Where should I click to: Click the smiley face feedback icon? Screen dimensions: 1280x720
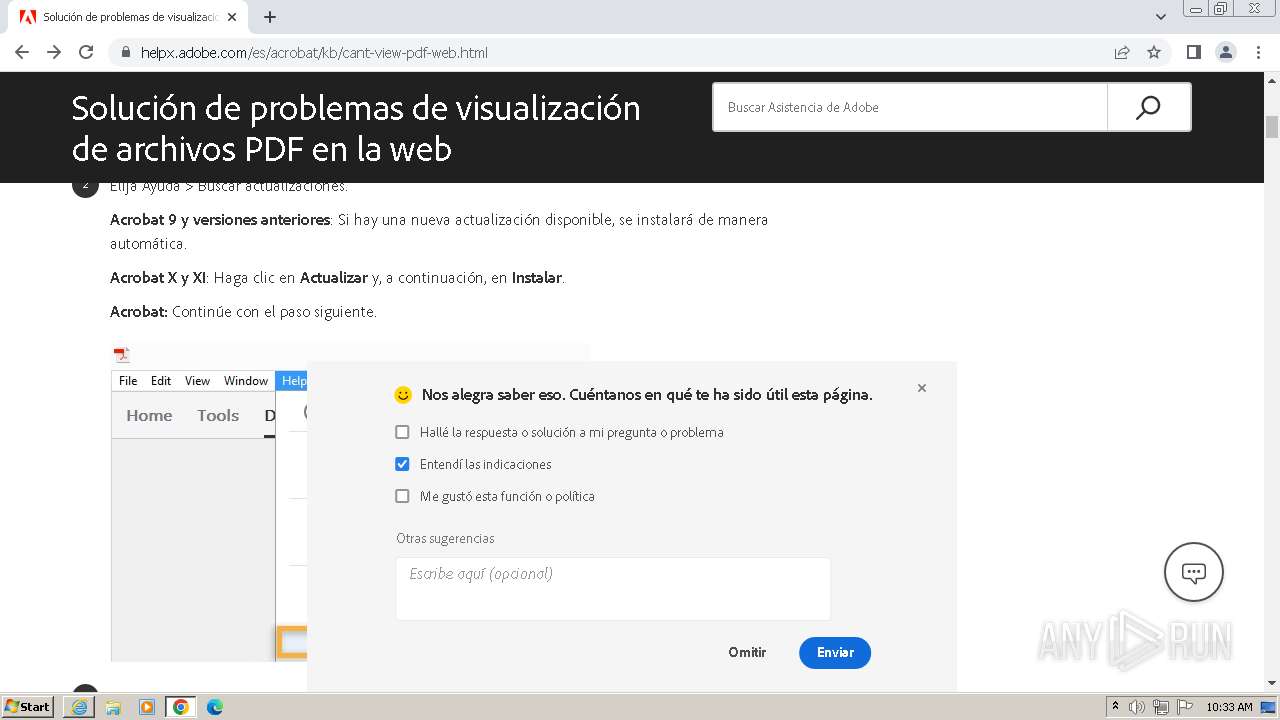pyautogui.click(x=403, y=395)
